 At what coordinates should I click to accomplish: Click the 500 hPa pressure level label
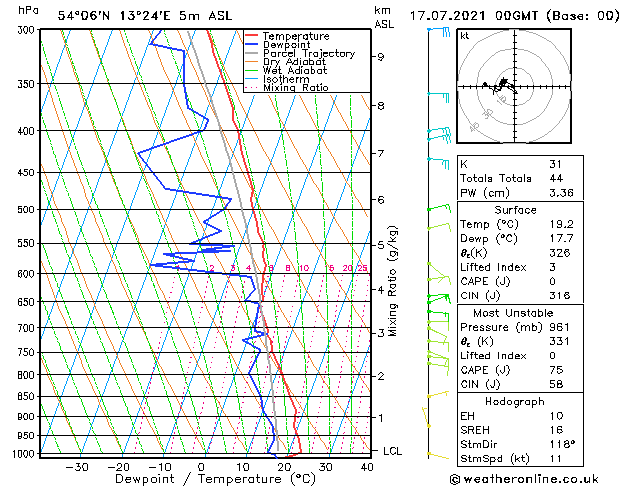click(28, 210)
